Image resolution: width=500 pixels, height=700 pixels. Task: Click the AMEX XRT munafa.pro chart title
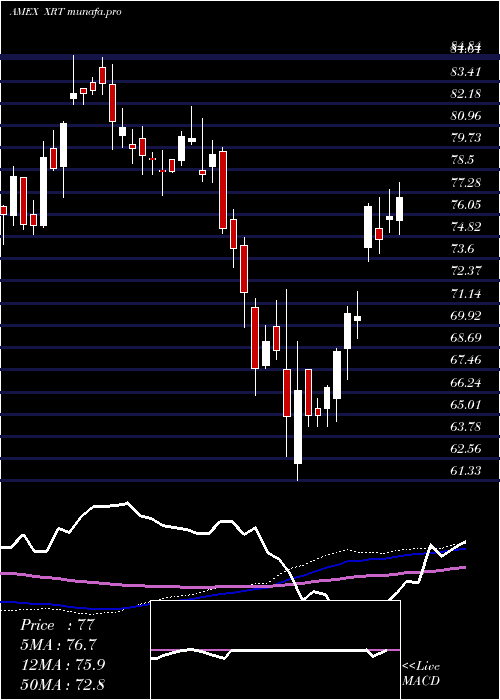(x=66, y=12)
